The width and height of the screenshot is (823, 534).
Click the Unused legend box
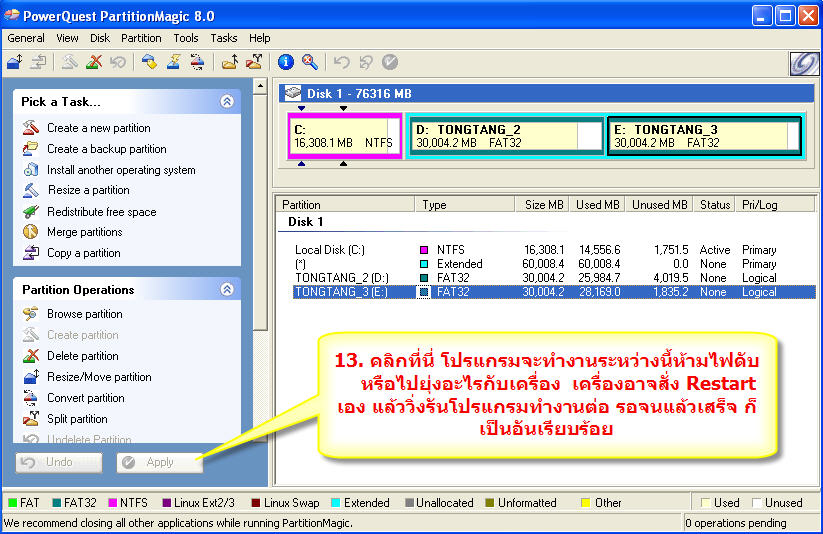coord(756,502)
